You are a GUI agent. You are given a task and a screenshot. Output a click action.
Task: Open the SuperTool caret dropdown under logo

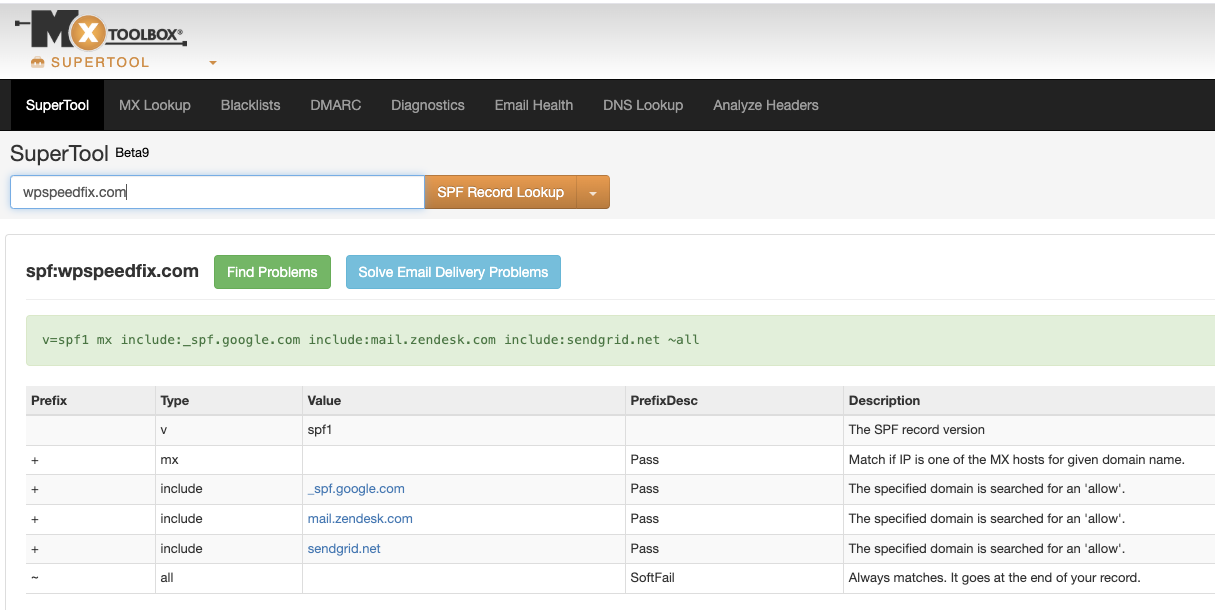tap(212, 63)
